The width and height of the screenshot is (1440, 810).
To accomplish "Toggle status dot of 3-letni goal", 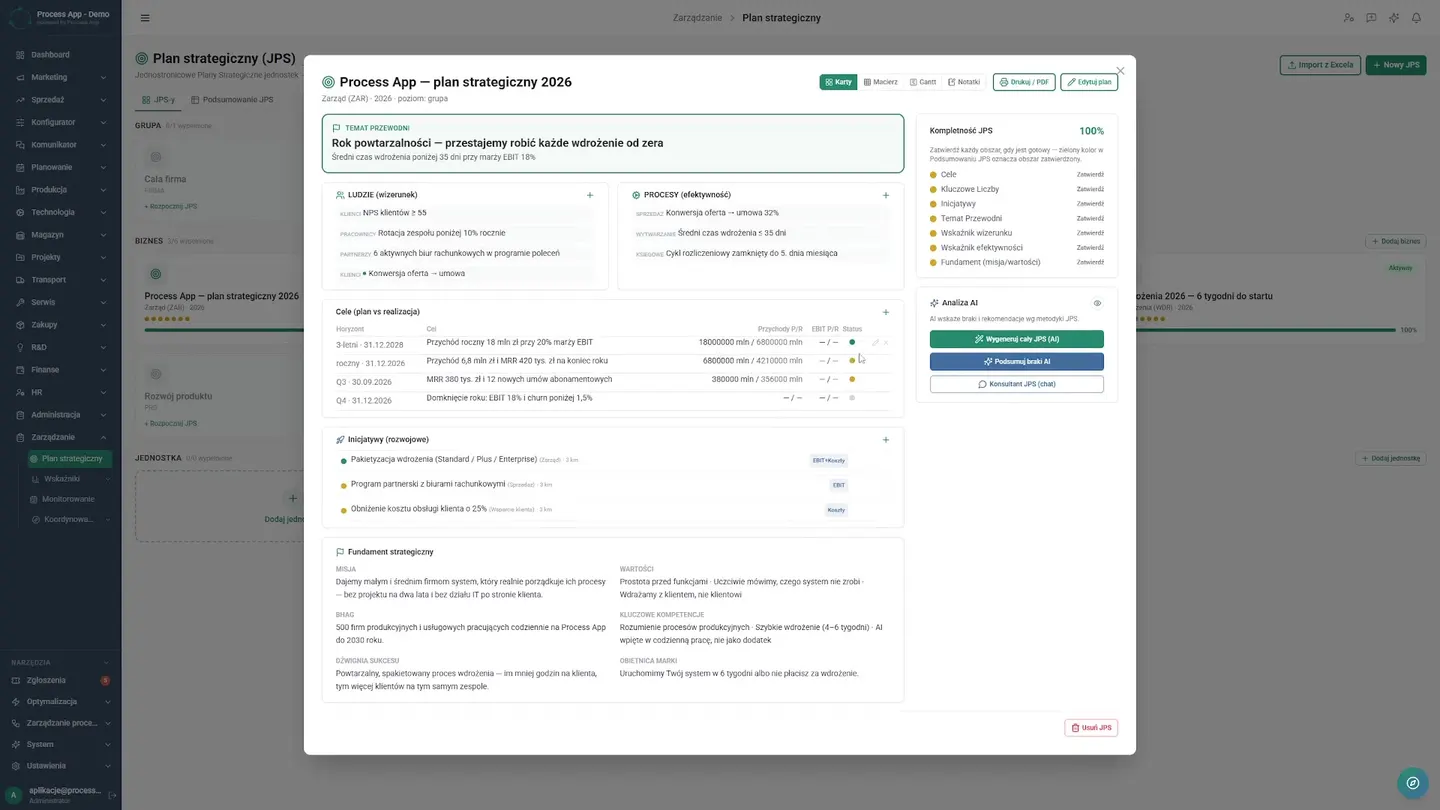I will [x=852, y=342].
